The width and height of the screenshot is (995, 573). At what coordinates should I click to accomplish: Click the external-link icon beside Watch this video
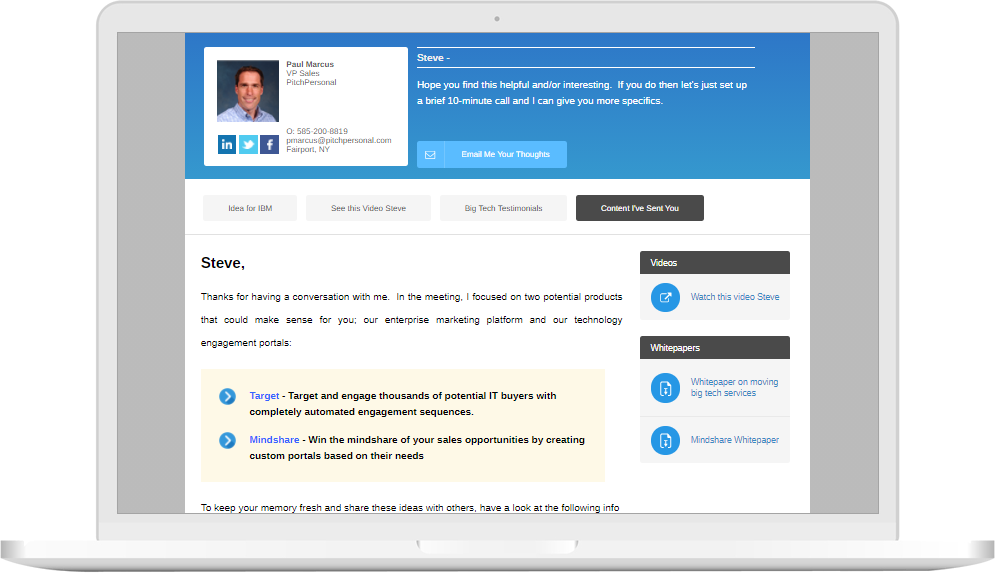665,297
